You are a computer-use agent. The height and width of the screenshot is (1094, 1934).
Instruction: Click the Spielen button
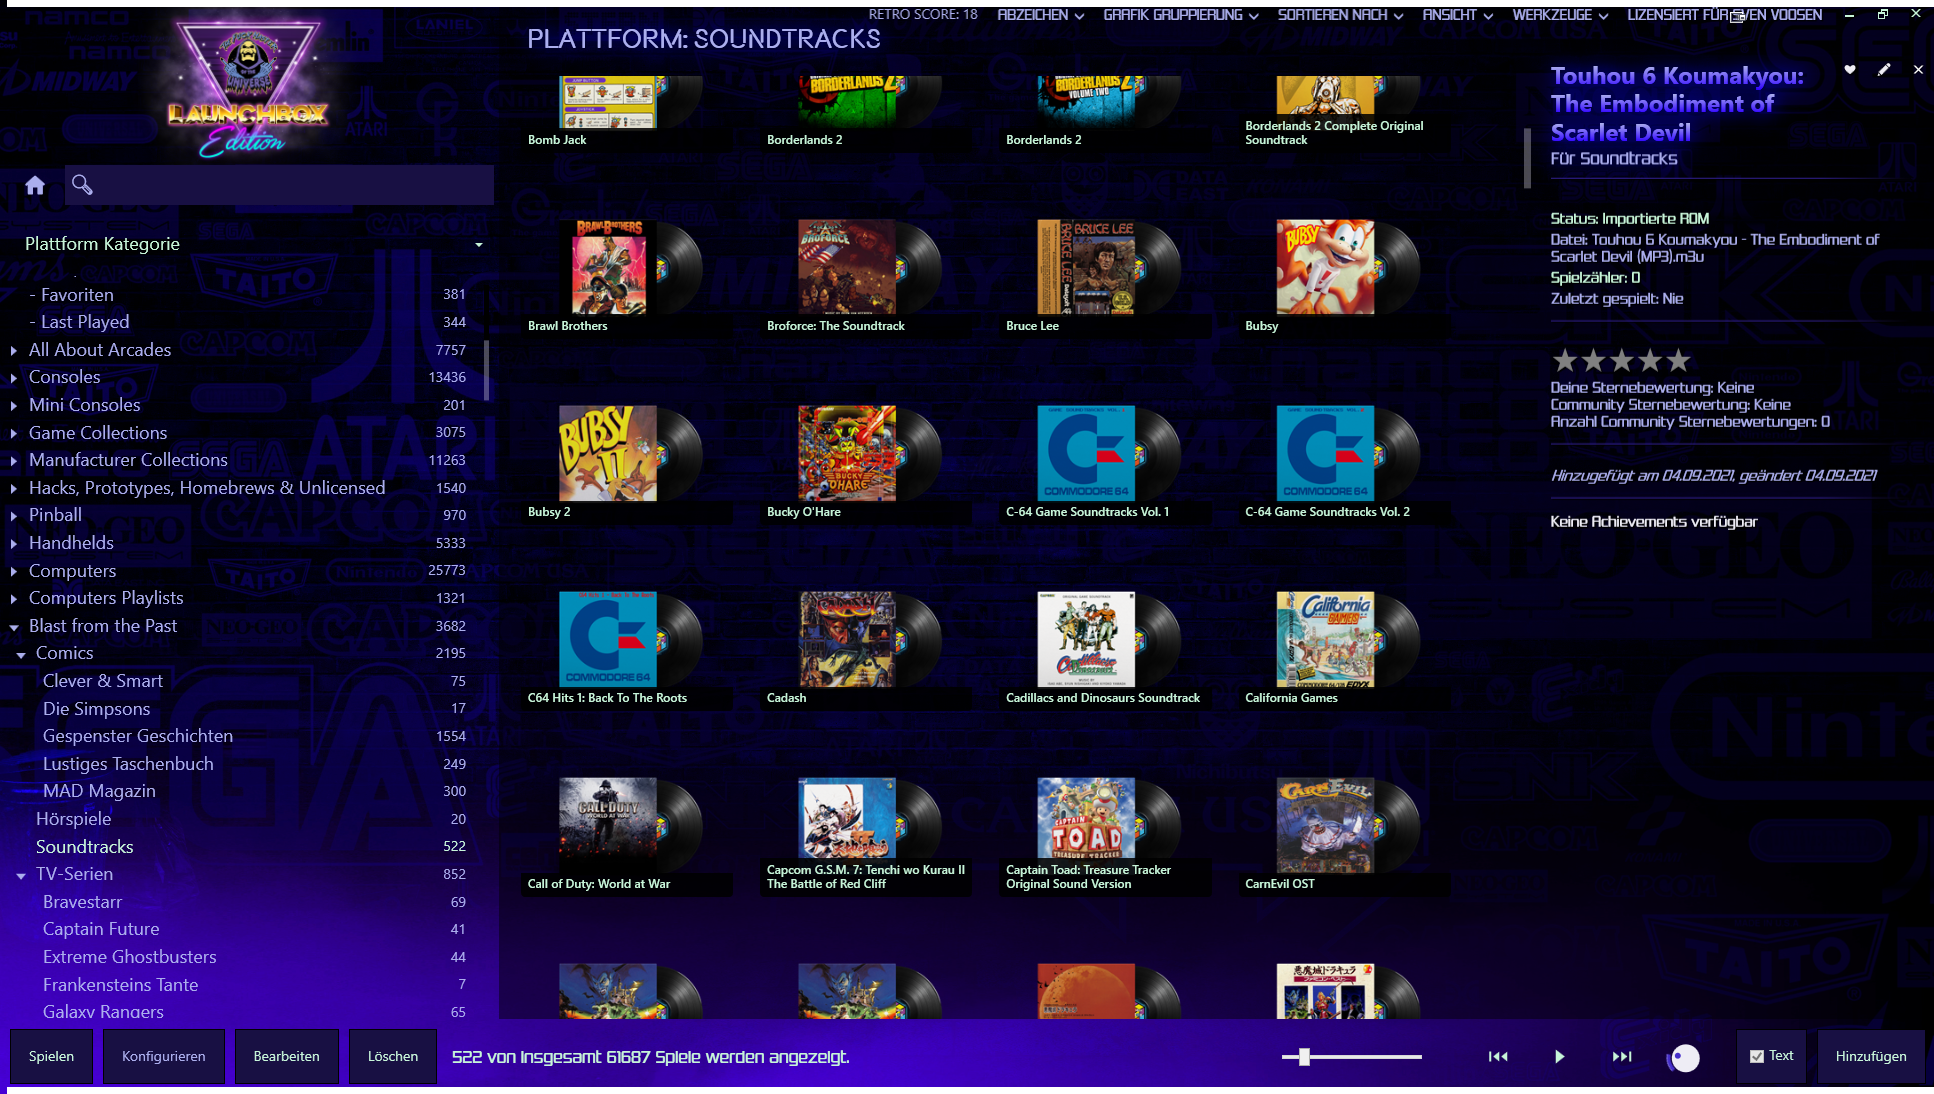pyautogui.click(x=51, y=1056)
